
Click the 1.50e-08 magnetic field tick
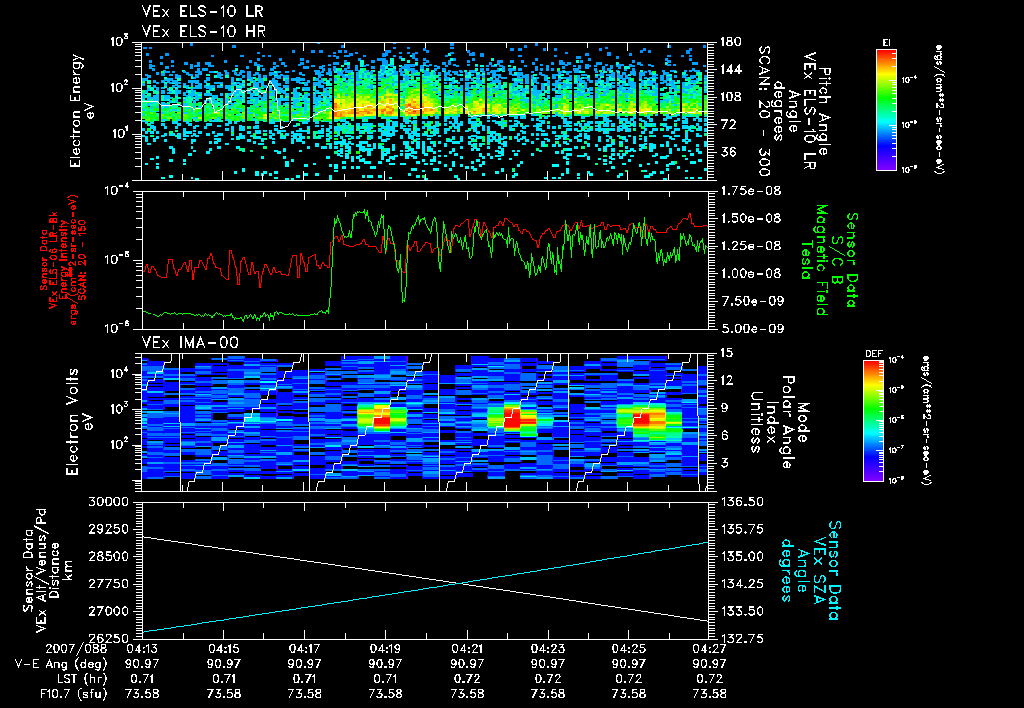click(750, 219)
